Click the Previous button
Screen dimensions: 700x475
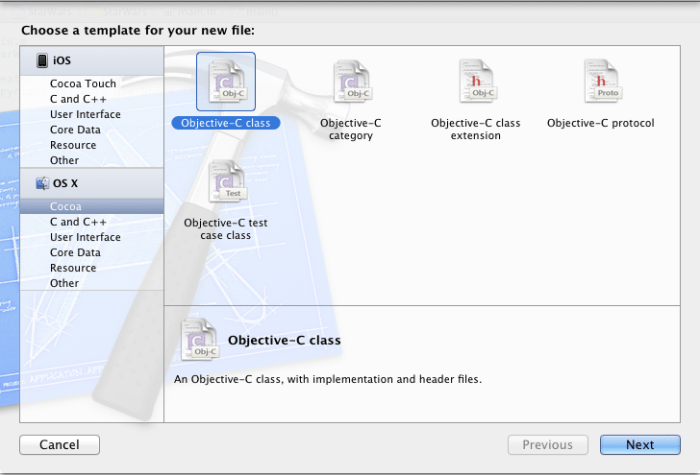pos(547,445)
